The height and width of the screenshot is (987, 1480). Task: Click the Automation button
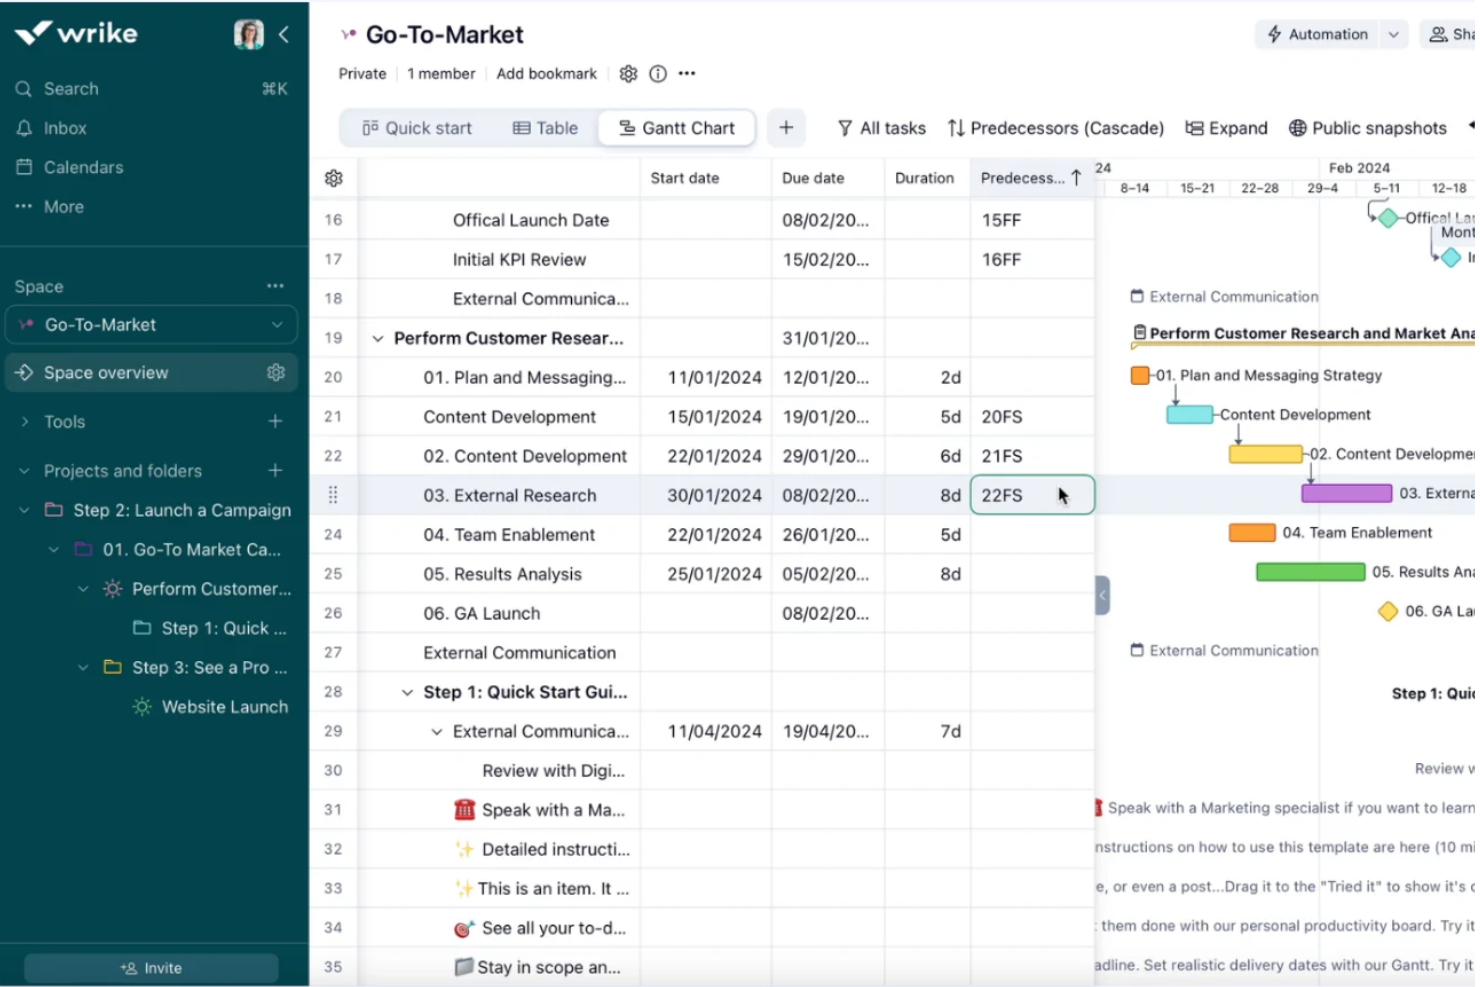tap(1317, 34)
